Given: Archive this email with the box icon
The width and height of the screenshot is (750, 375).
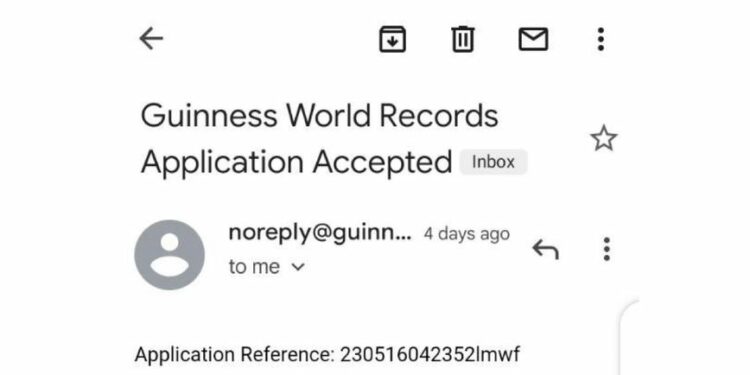Looking at the screenshot, I should (392, 39).
